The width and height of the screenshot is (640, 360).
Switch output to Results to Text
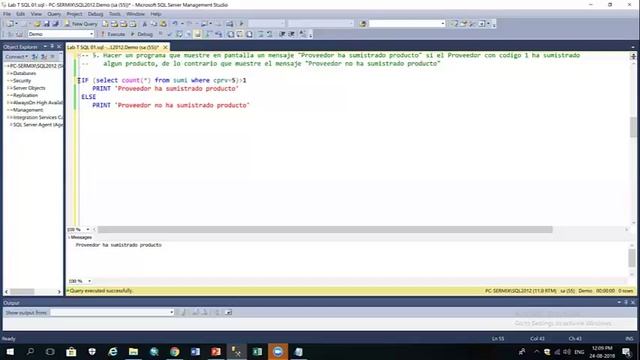point(231,34)
